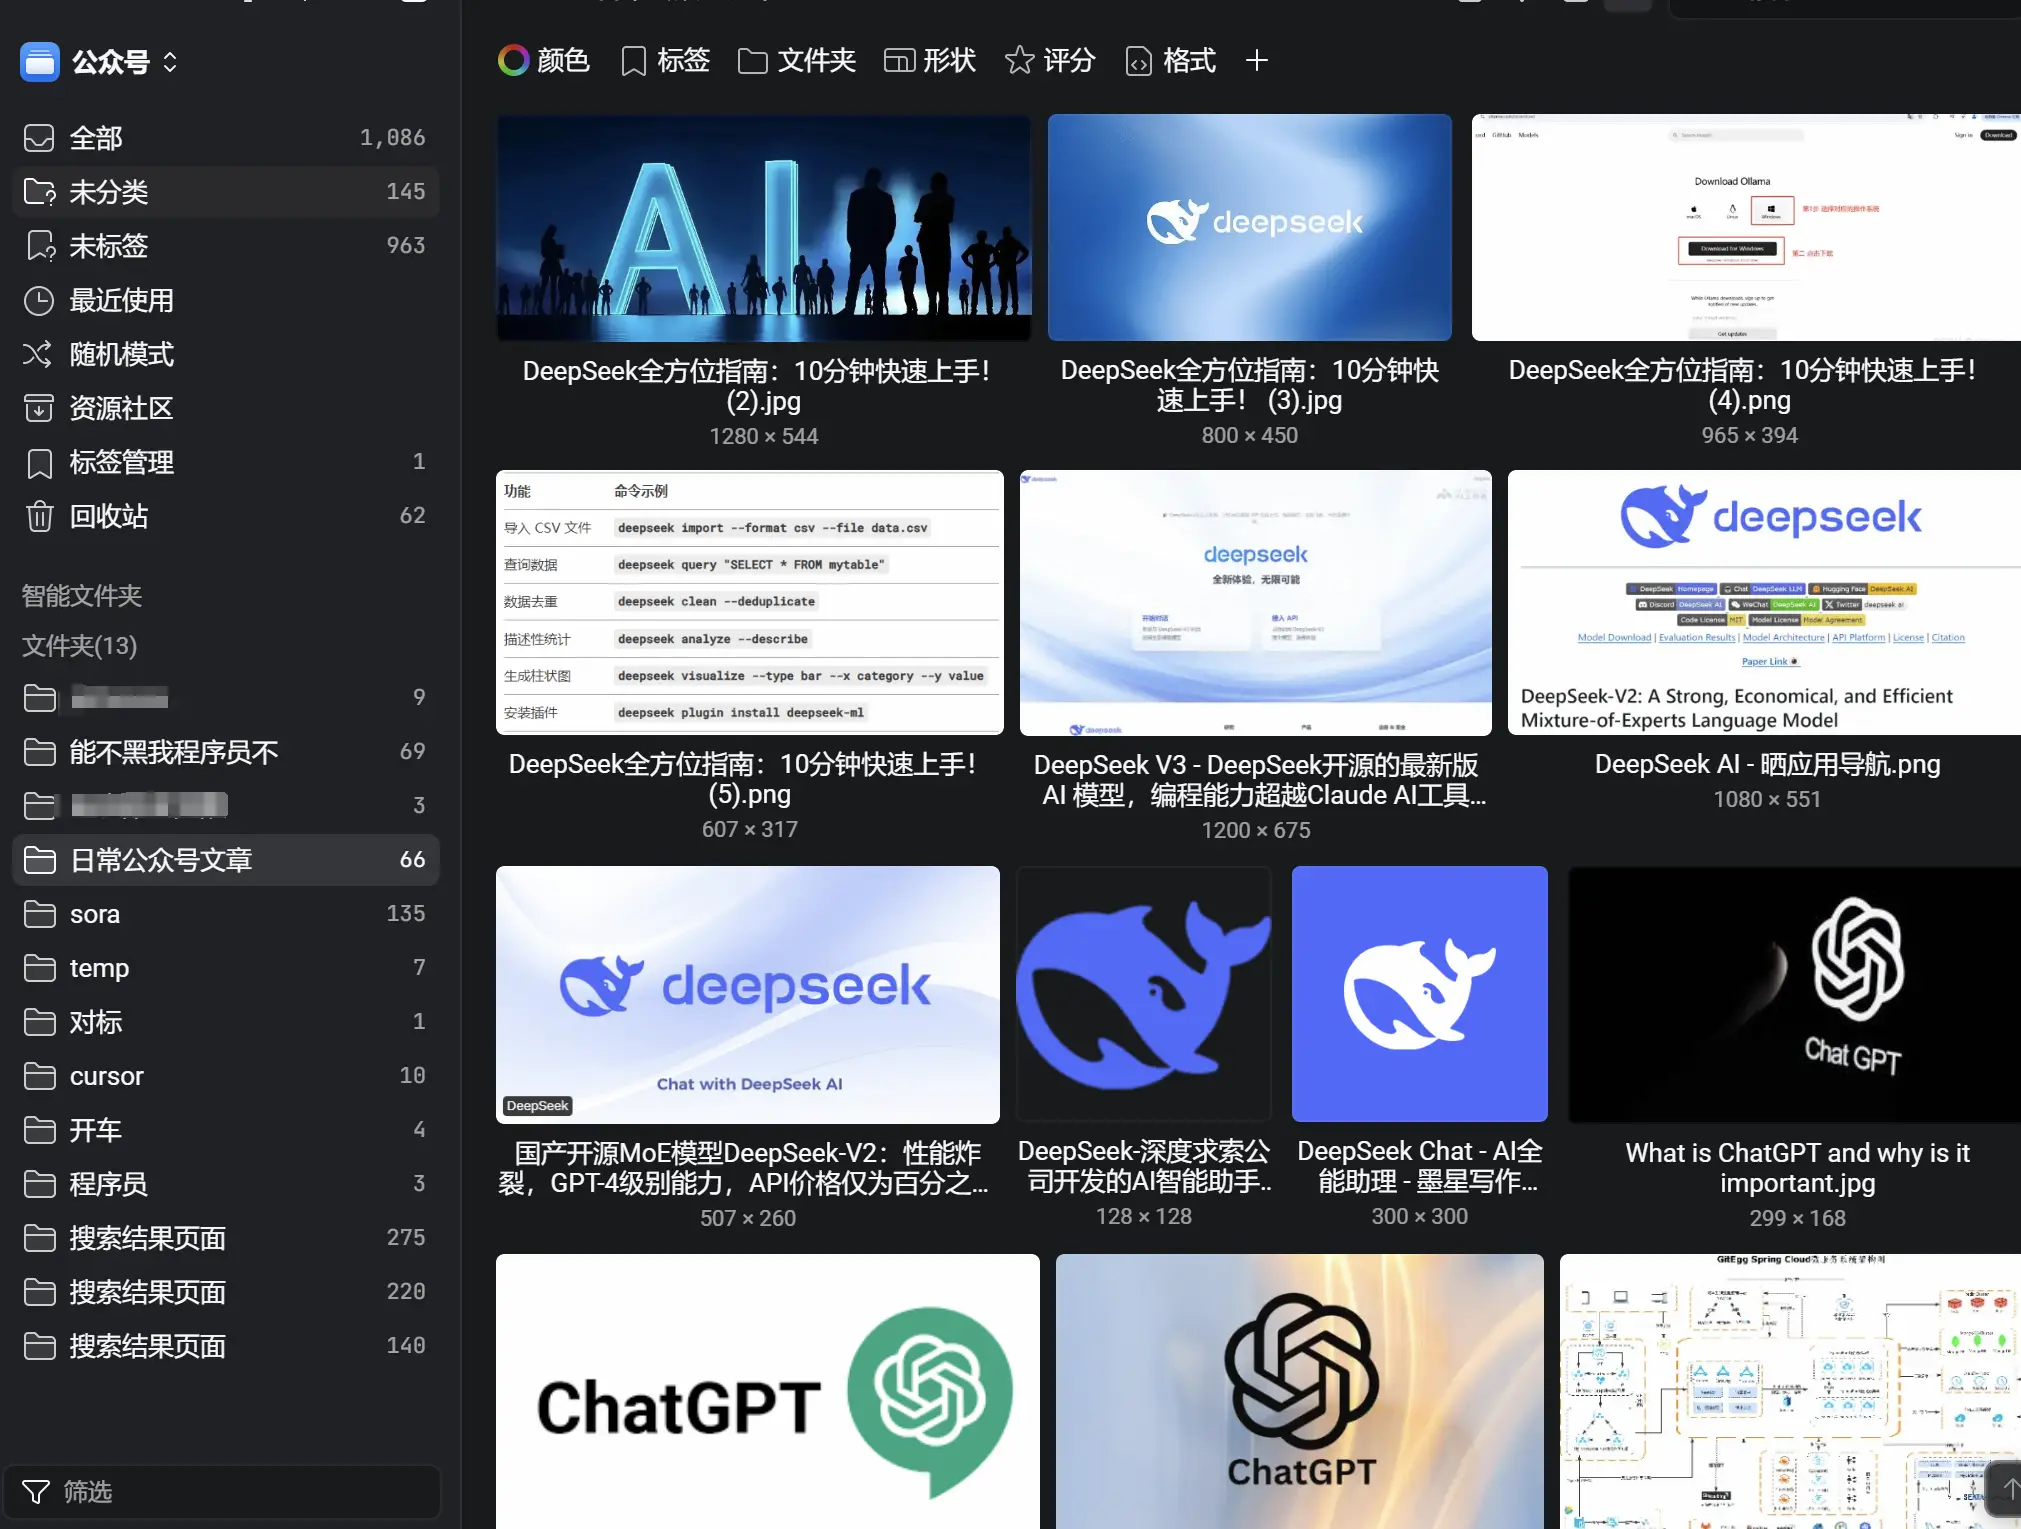Select the Chat with DeepSeek AI thumbnail

[x=748, y=995]
